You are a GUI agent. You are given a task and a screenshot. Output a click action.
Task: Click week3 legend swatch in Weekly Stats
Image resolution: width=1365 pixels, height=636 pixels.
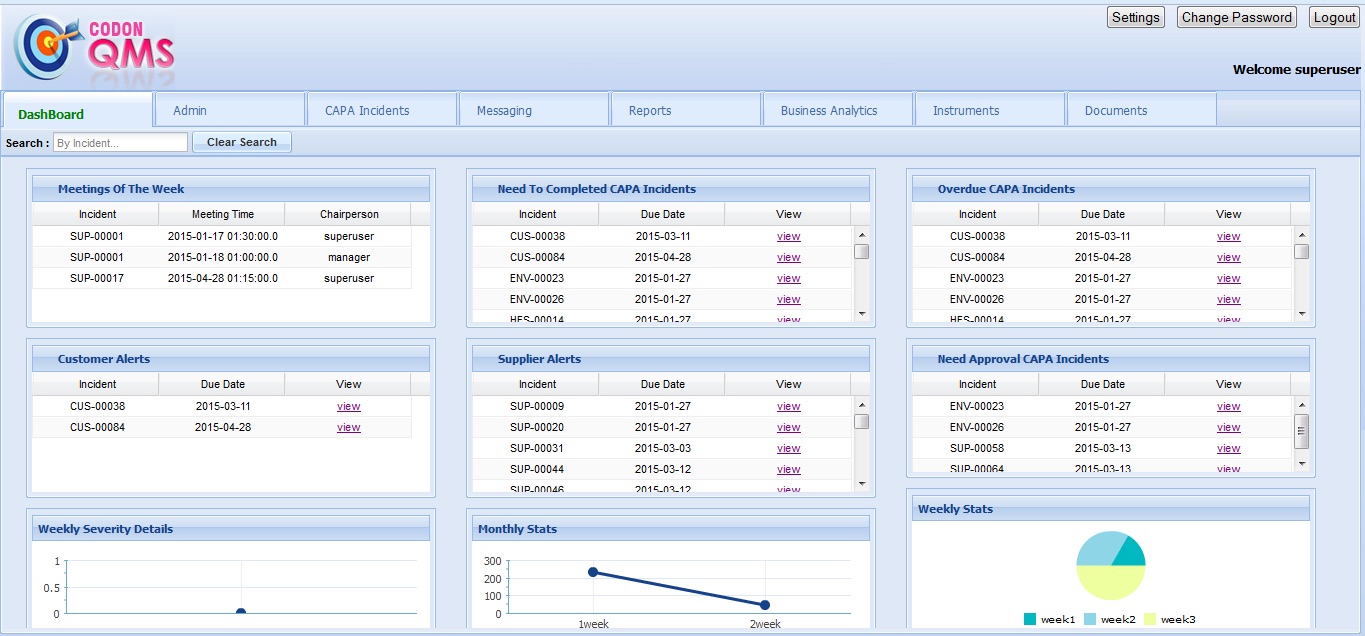1150,619
